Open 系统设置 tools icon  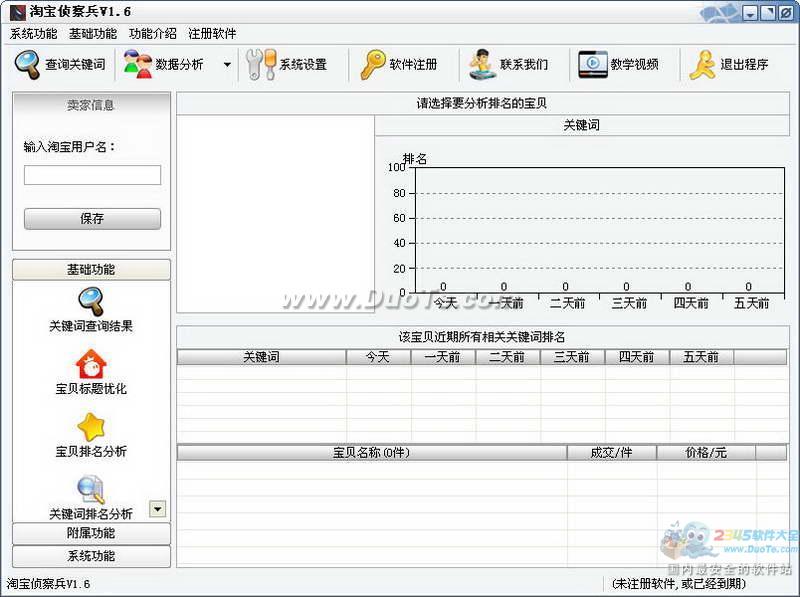(261, 65)
